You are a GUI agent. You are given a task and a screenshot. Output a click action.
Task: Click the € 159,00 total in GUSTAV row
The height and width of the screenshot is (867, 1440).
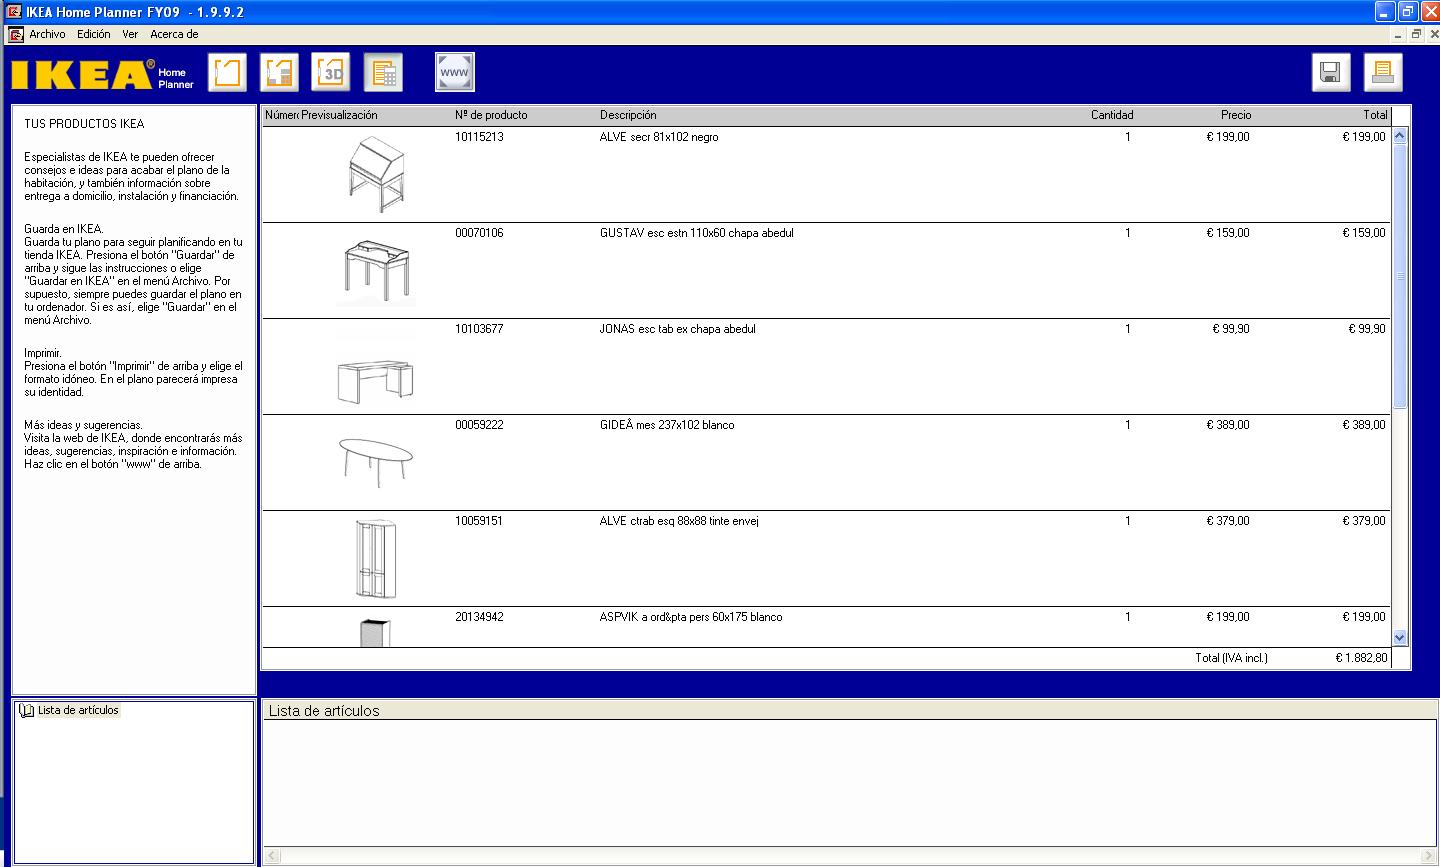[1364, 233]
